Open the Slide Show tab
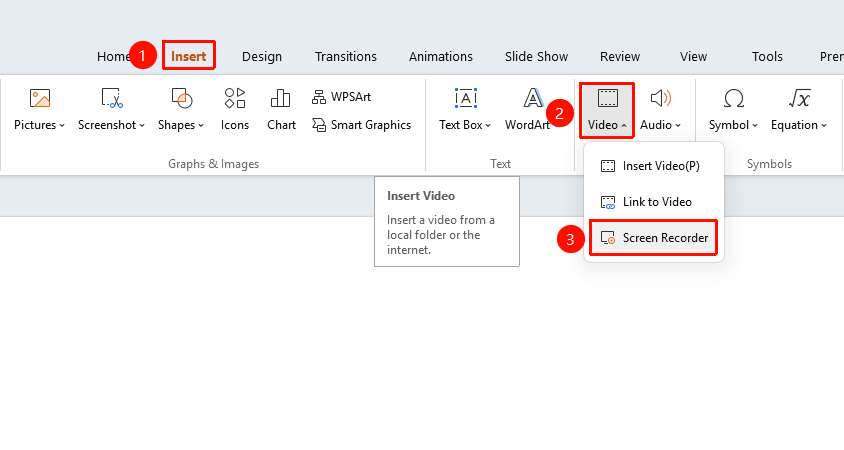The width and height of the screenshot is (844, 450). click(536, 57)
